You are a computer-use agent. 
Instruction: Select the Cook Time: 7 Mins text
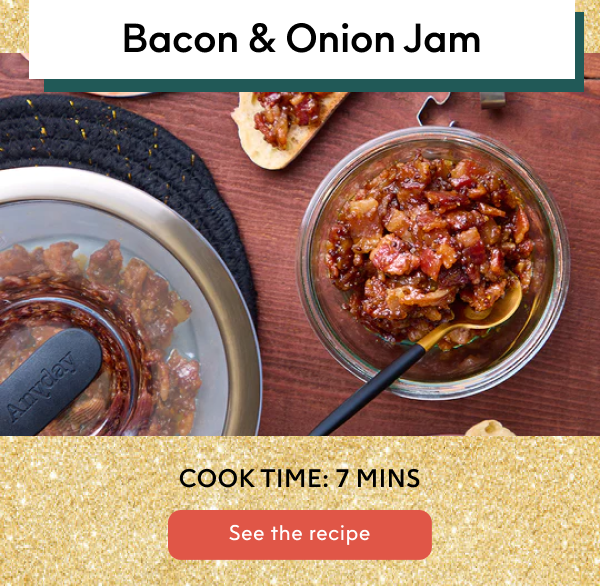[300, 478]
